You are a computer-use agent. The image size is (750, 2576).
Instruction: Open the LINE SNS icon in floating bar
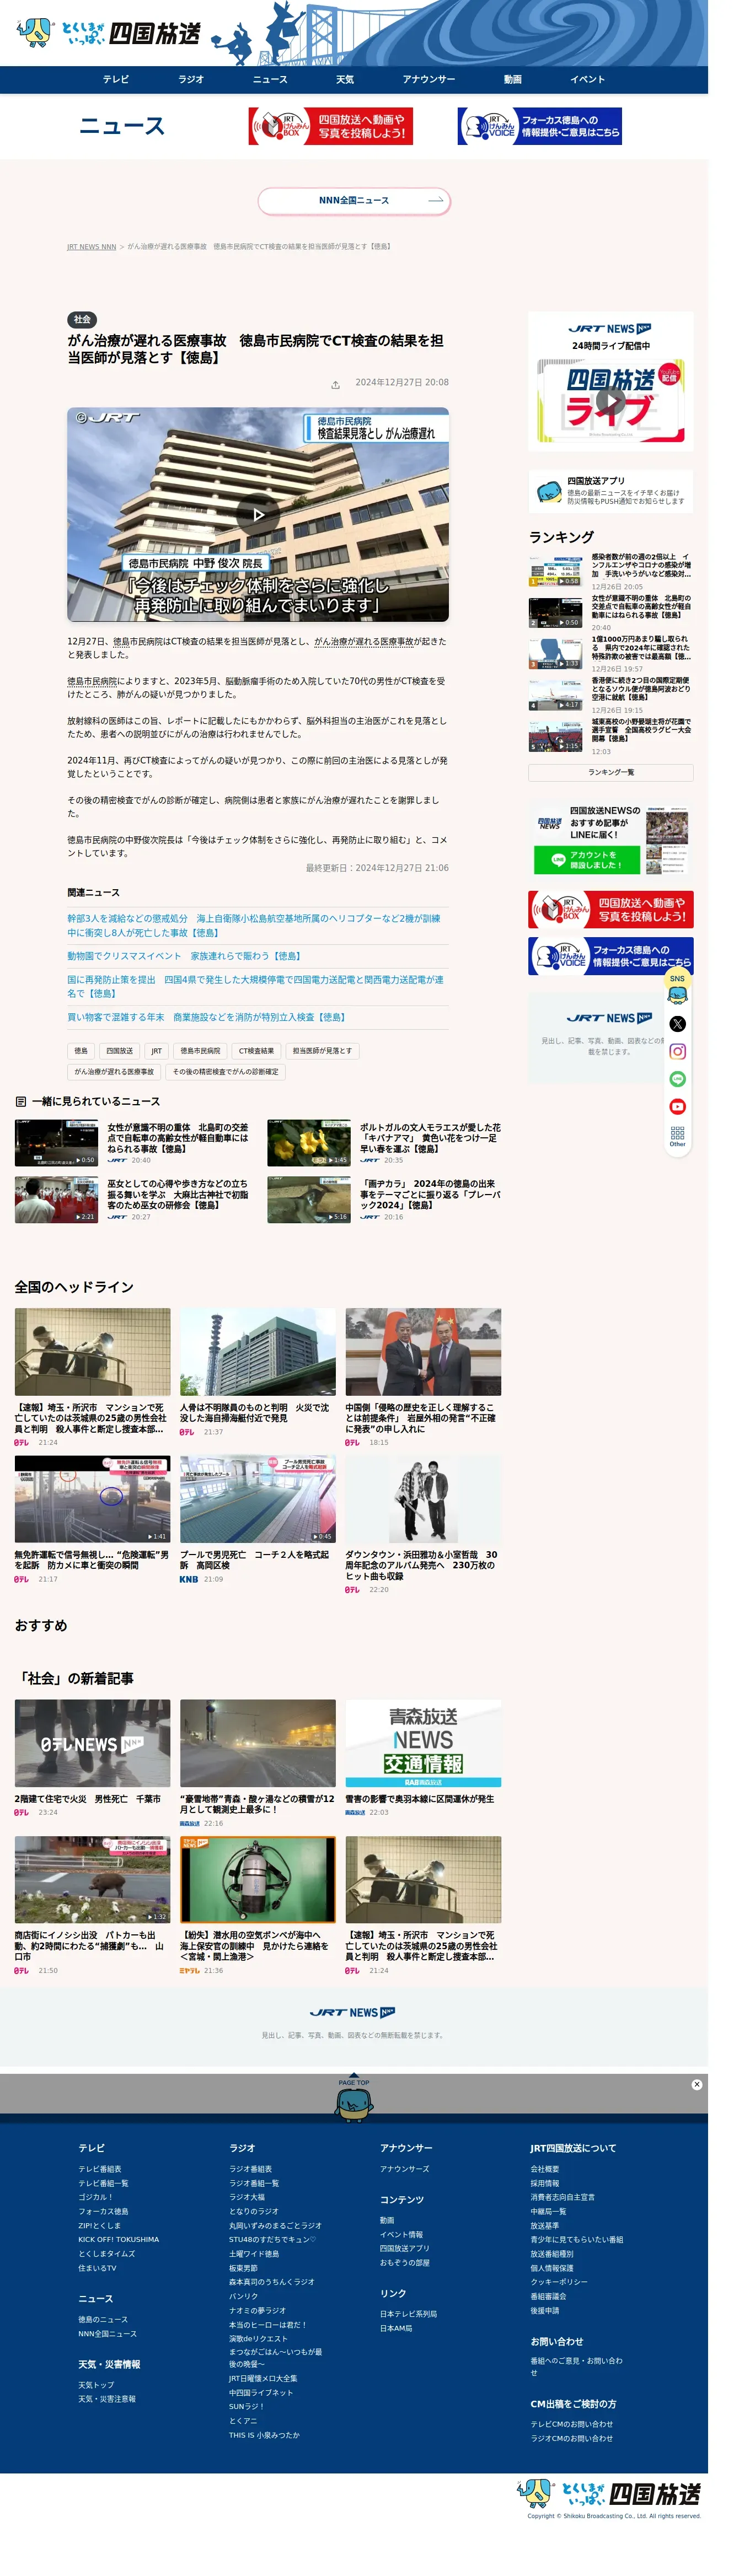pyautogui.click(x=677, y=1079)
